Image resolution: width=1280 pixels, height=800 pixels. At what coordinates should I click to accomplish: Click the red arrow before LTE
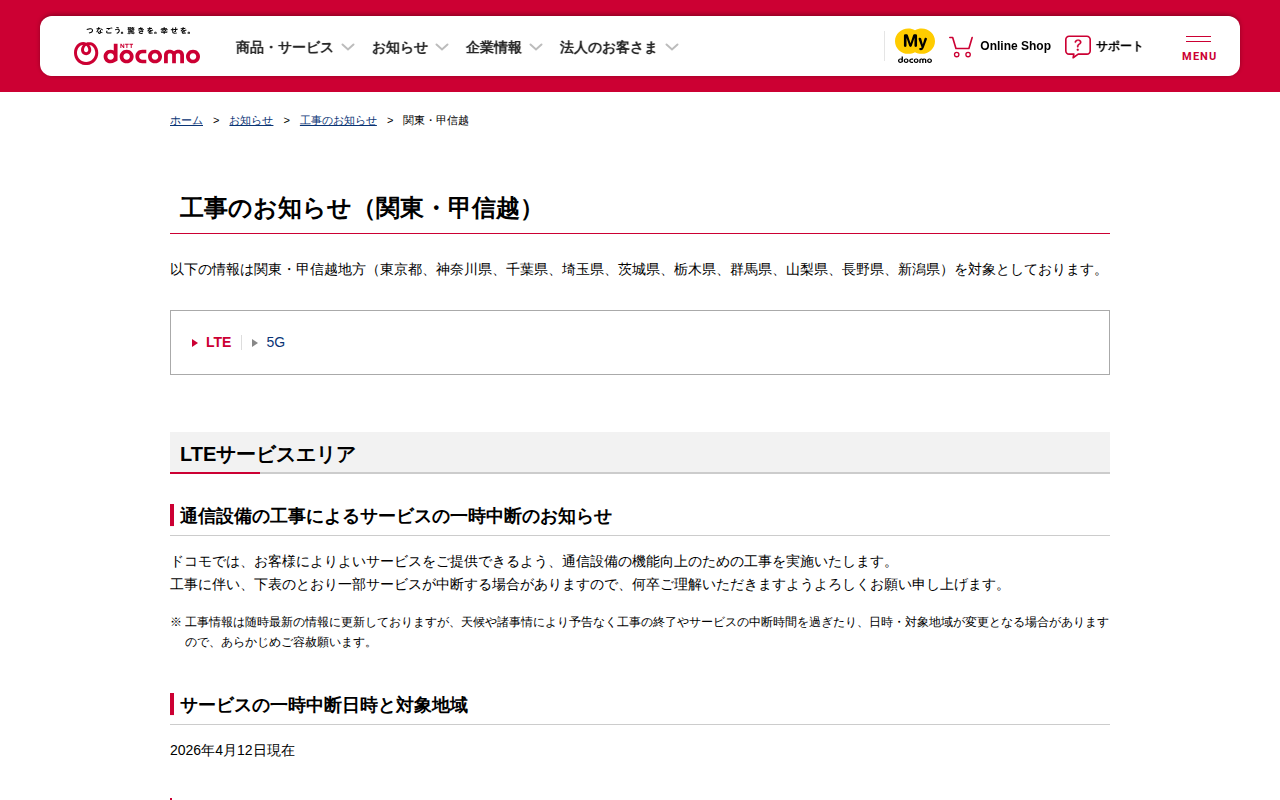click(195, 343)
